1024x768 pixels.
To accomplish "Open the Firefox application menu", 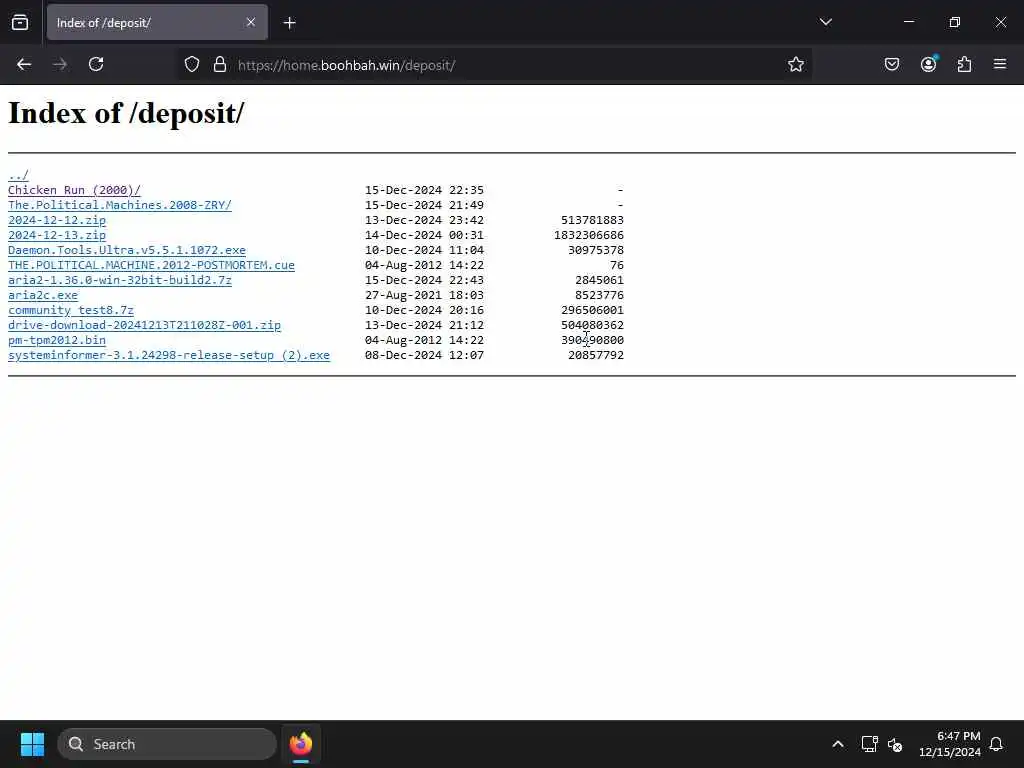I will pyautogui.click(x=1000, y=64).
